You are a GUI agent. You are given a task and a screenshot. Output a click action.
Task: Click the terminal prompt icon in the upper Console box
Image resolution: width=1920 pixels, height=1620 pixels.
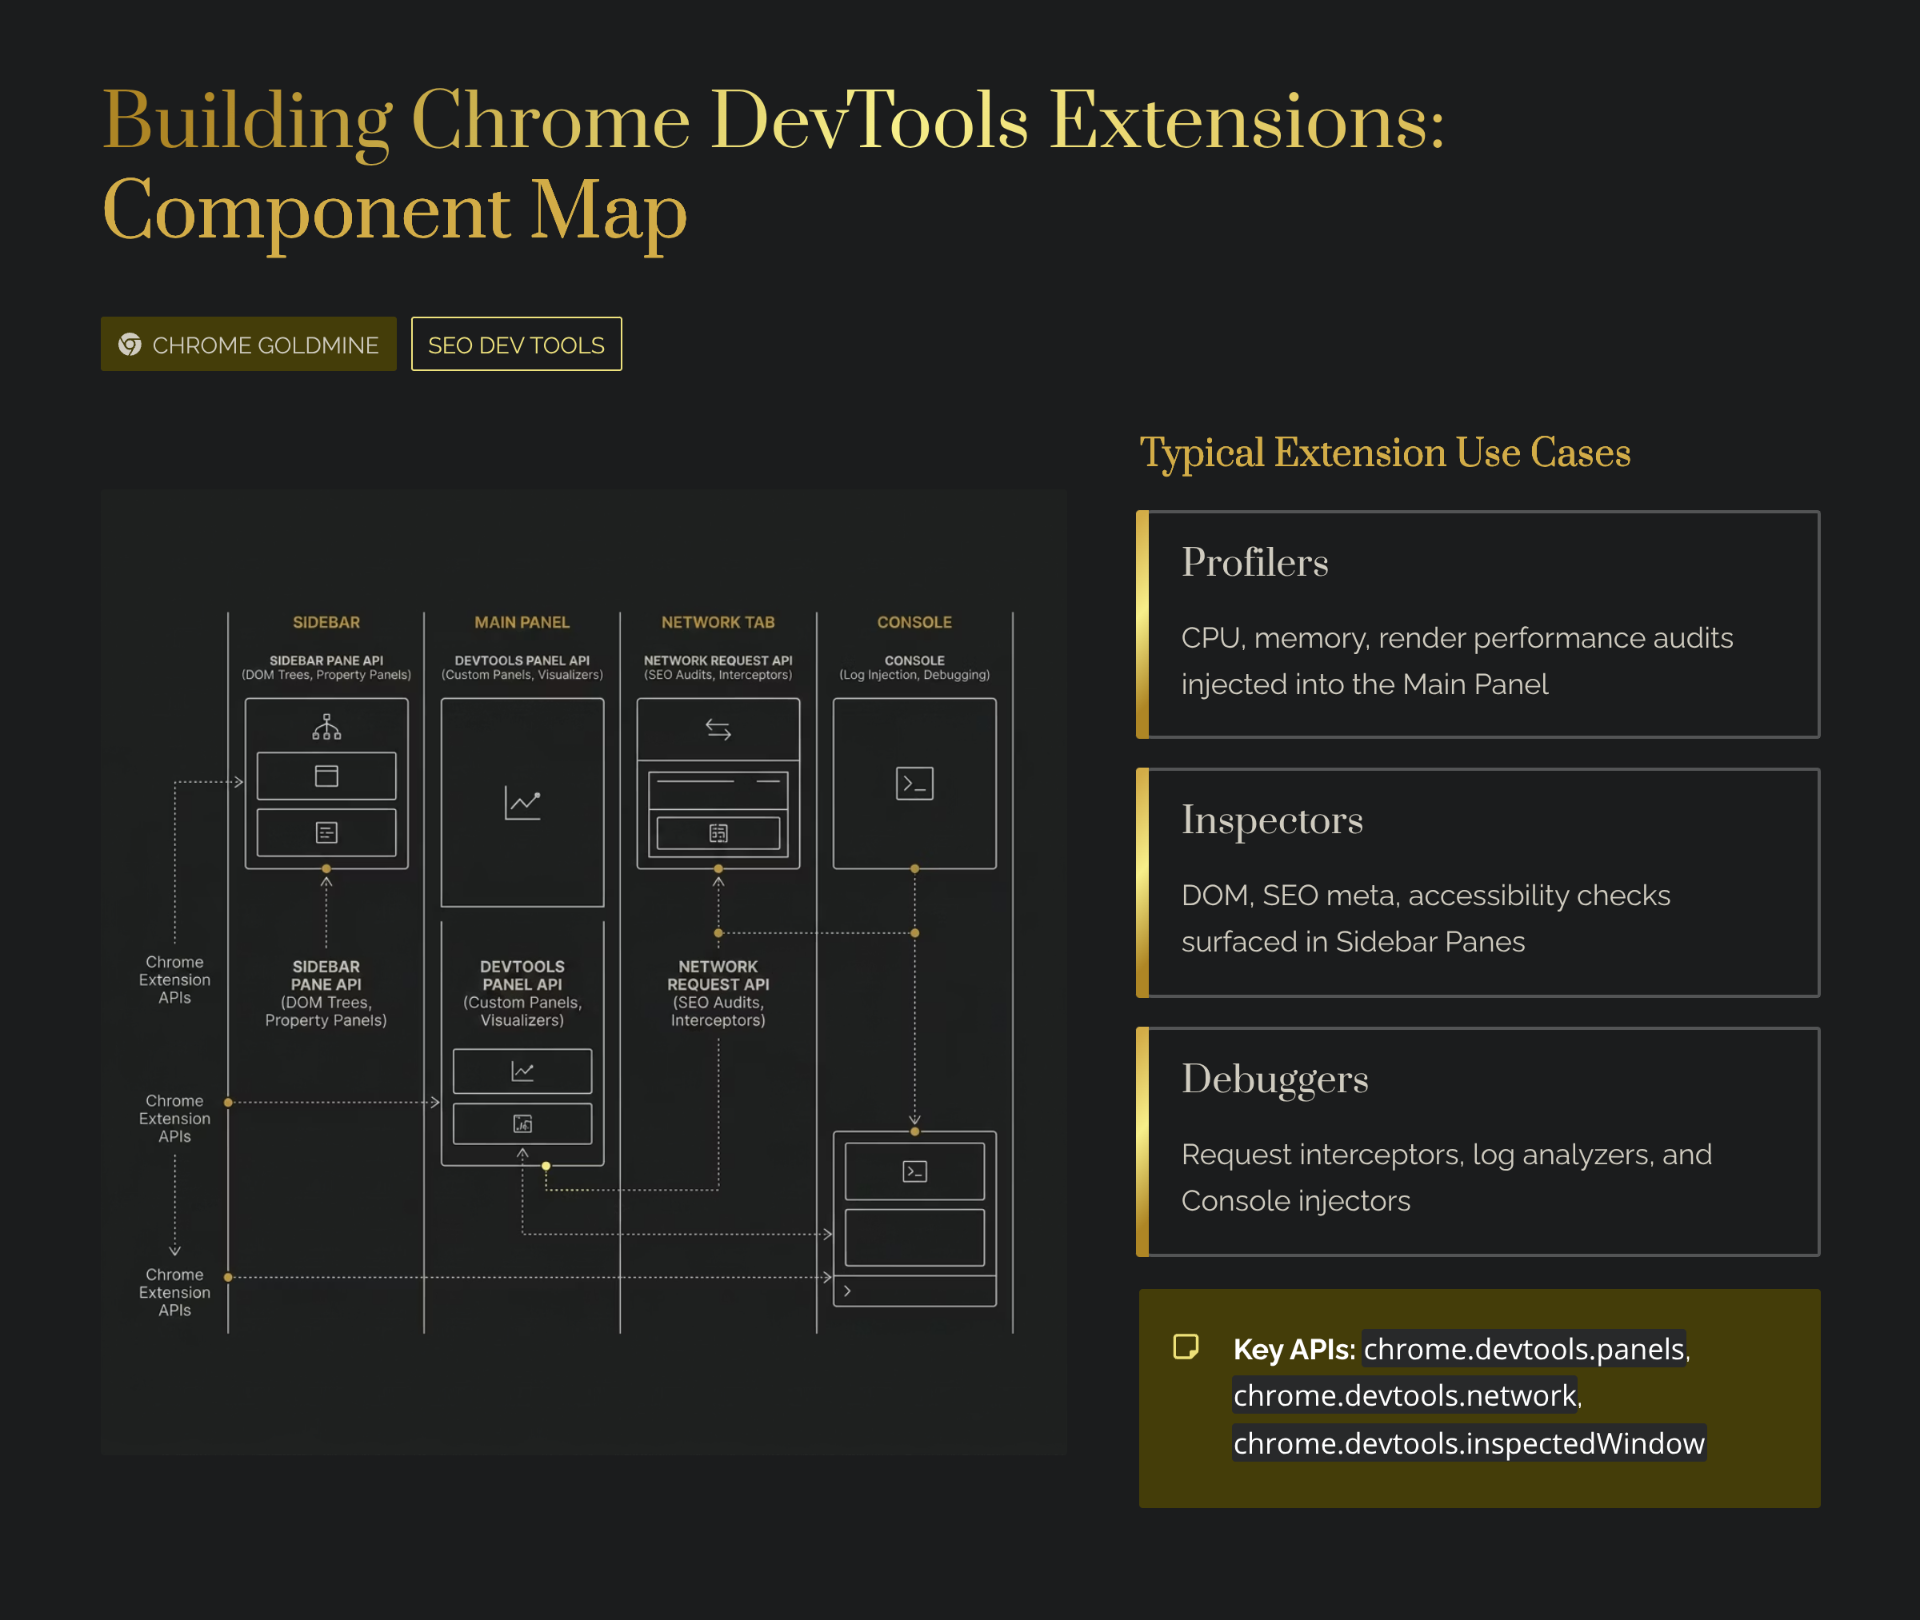click(914, 783)
